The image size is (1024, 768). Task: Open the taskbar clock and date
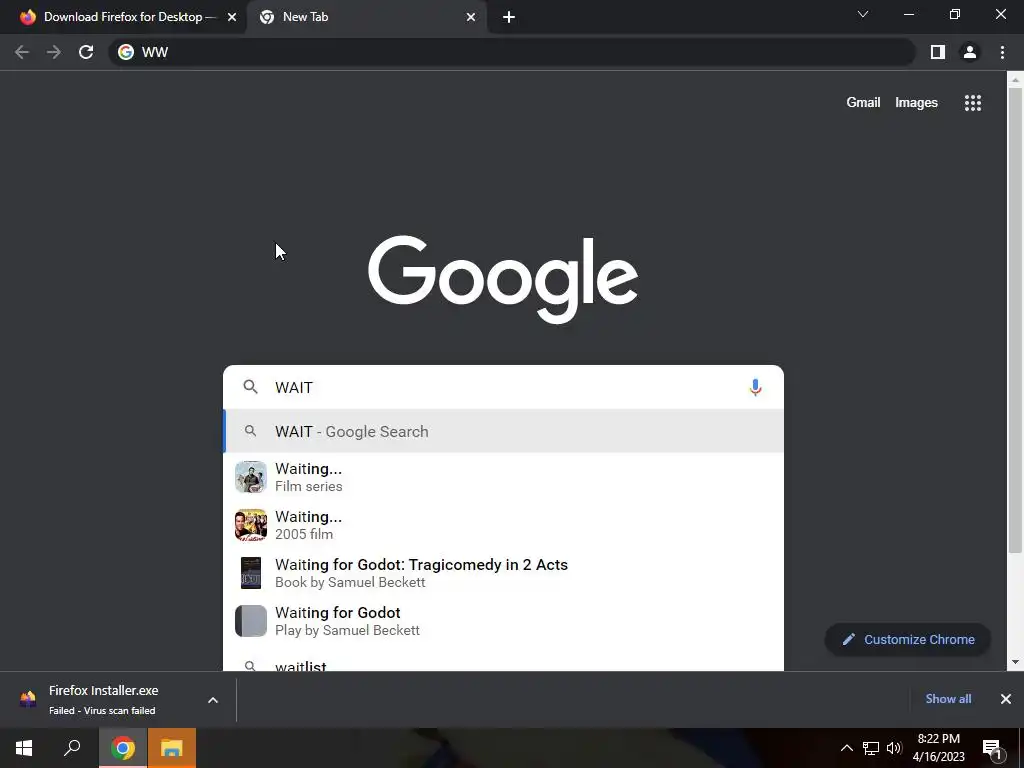(938, 748)
